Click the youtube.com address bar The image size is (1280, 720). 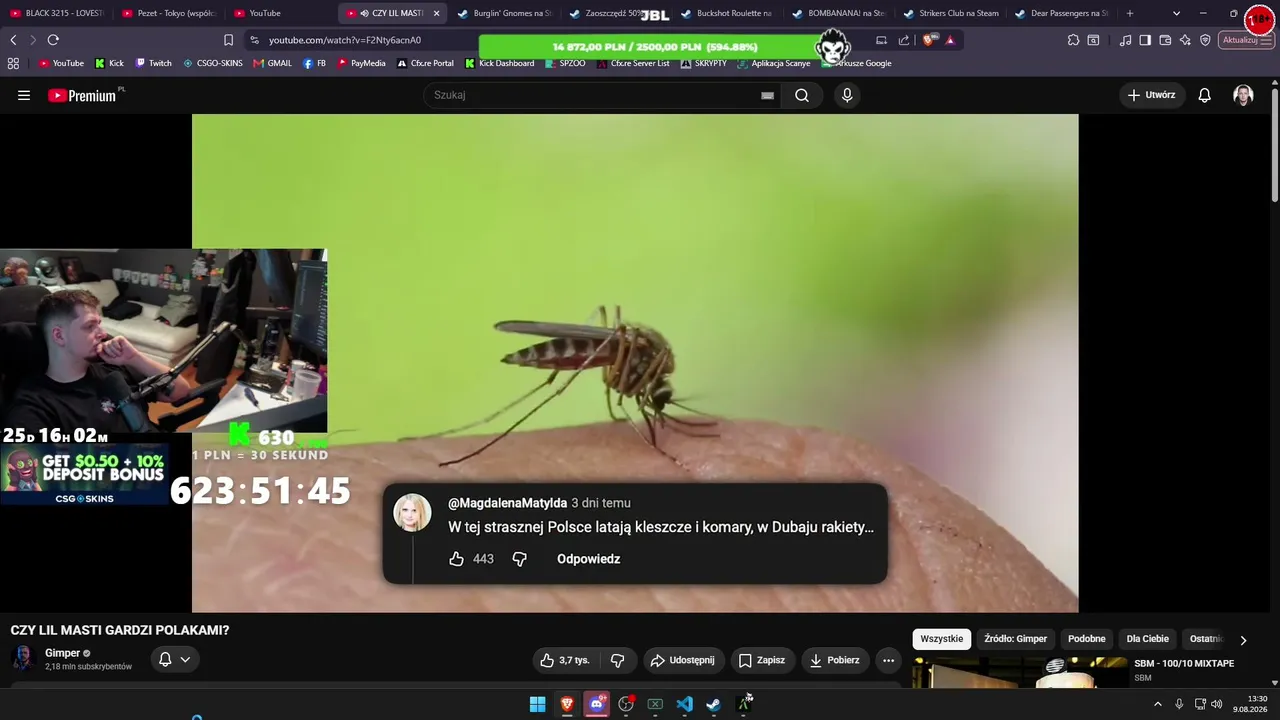(x=345, y=40)
